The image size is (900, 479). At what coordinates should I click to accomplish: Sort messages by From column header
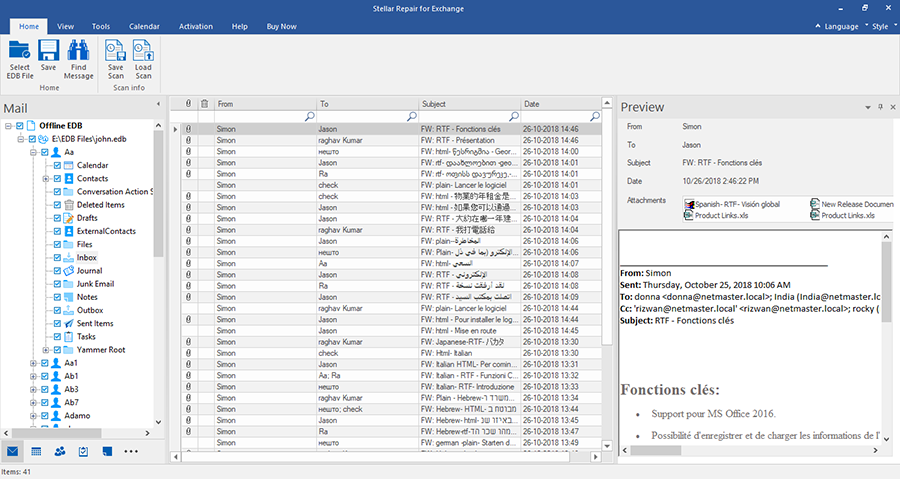point(265,104)
